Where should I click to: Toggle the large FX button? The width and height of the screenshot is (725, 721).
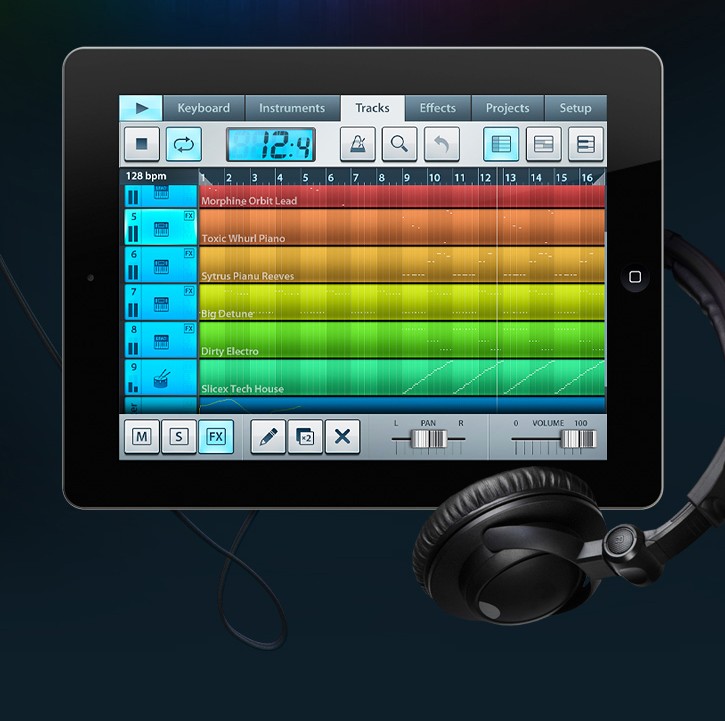(216, 437)
